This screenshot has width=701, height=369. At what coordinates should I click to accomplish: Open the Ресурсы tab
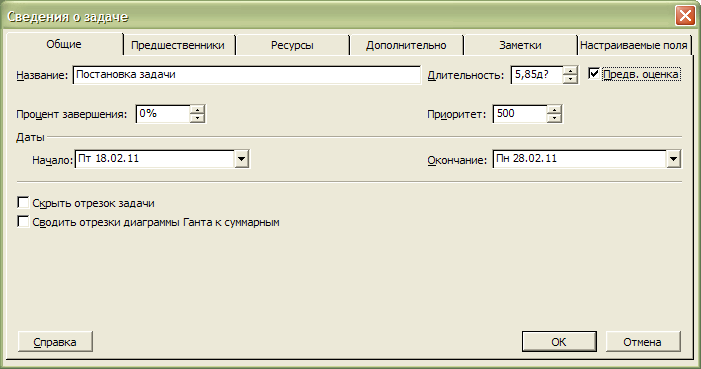(x=292, y=45)
